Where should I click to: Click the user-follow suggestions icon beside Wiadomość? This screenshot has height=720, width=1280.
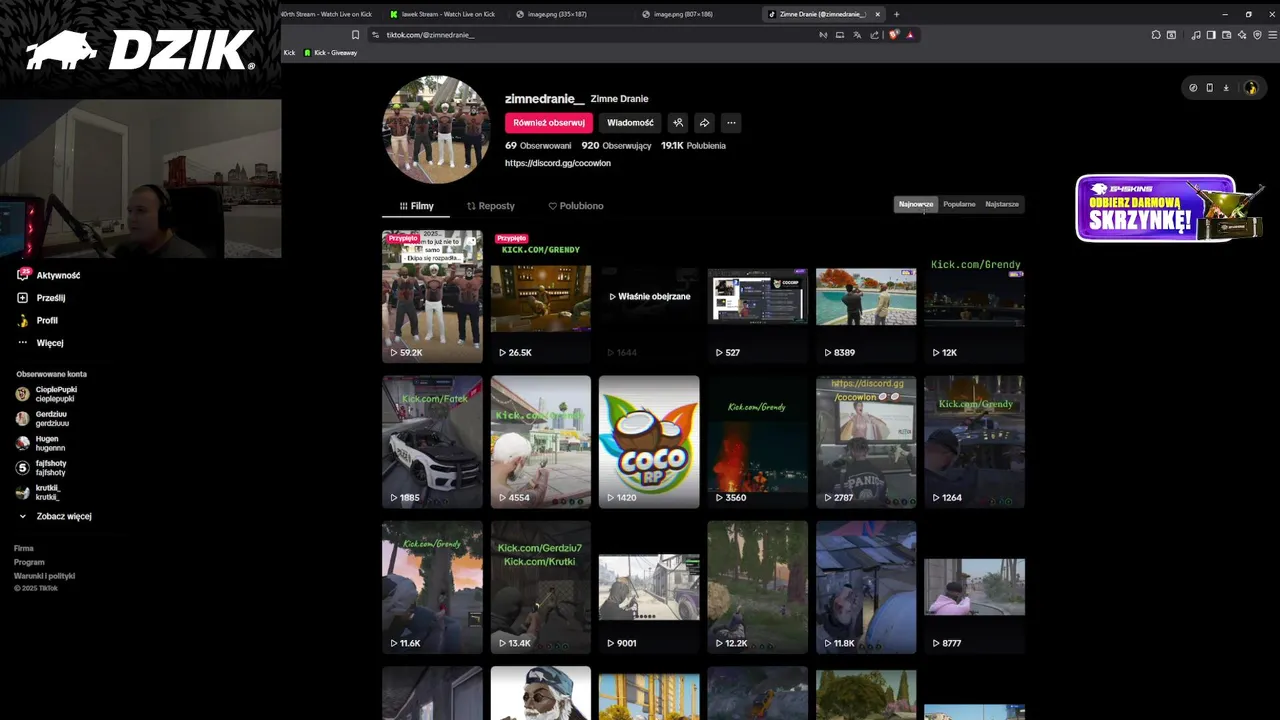coord(678,123)
